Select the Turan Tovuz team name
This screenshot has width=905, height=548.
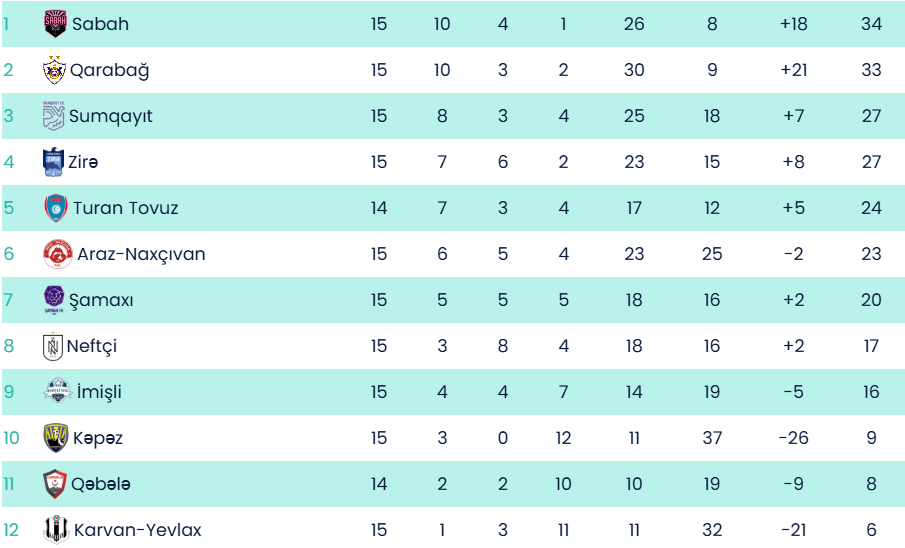coord(125,208)
